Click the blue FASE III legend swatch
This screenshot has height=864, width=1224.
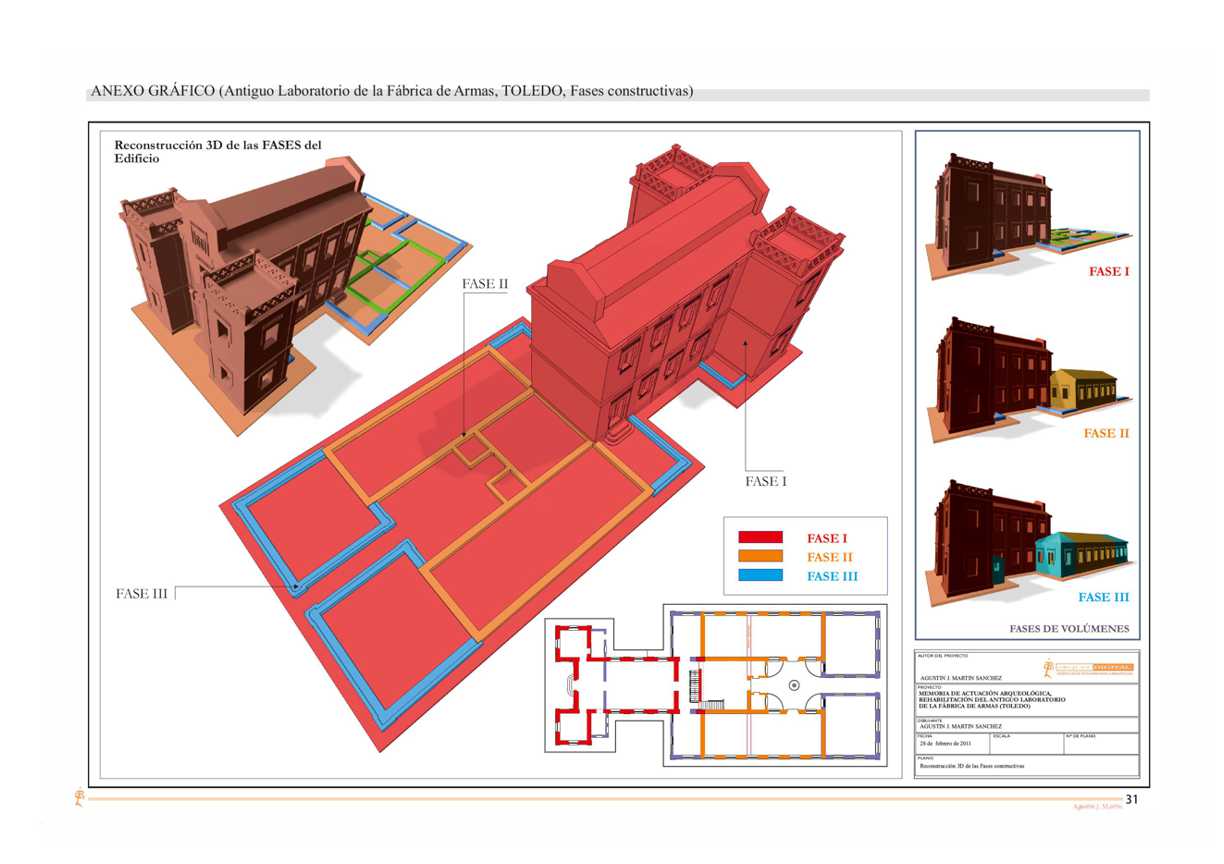click(x=760, y=576)
